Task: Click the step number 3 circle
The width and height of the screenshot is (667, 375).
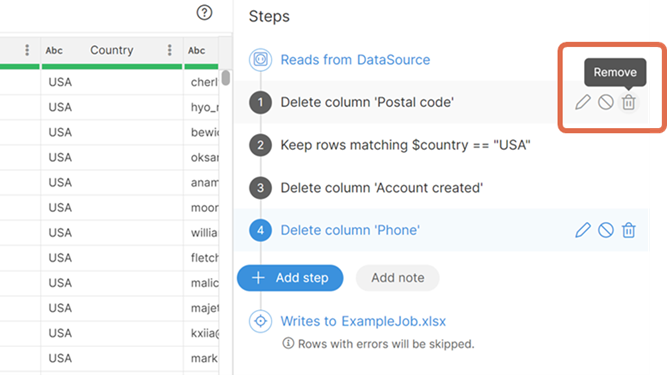Action: coord(260,188)
